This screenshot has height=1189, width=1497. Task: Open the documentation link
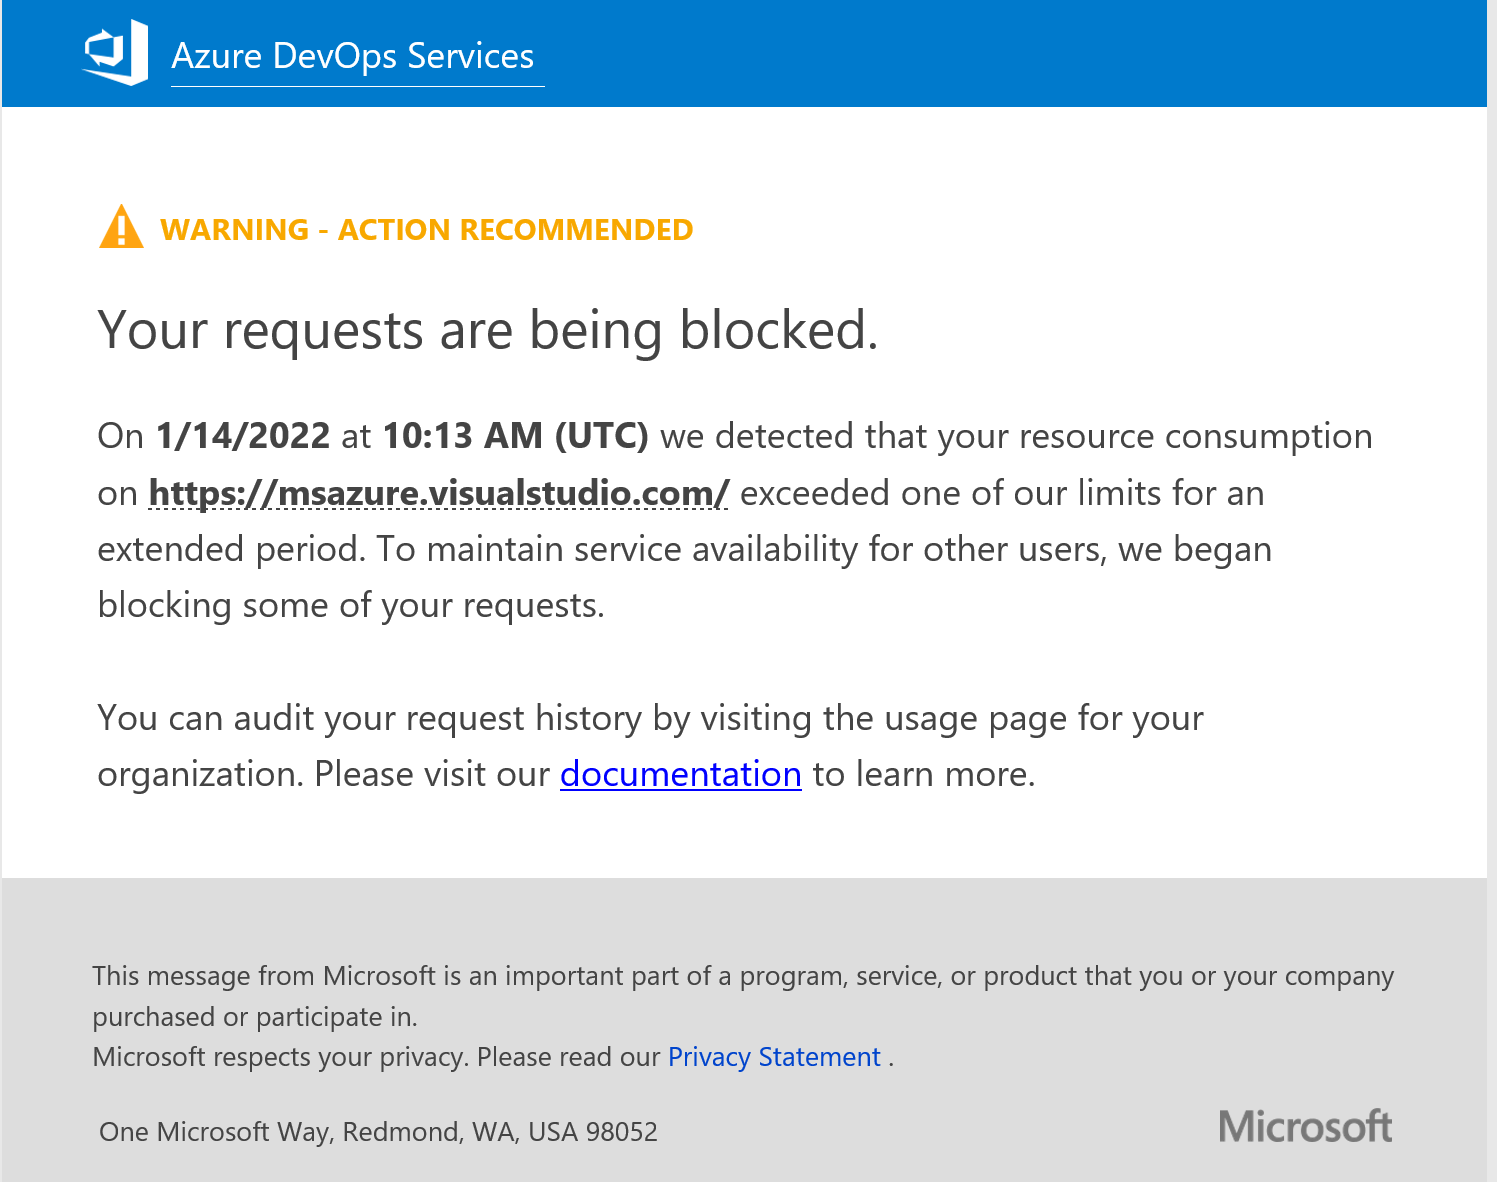tap(680, 774)
